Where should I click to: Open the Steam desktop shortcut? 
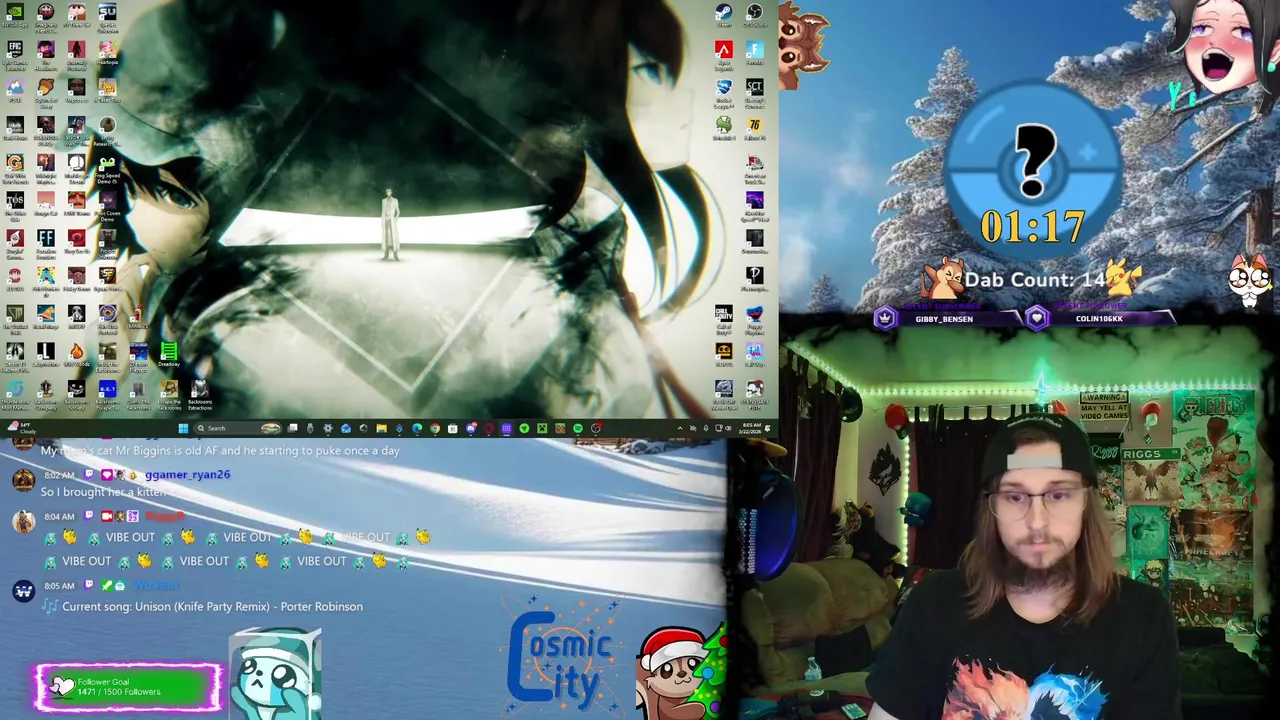click(x=723, y=13)
